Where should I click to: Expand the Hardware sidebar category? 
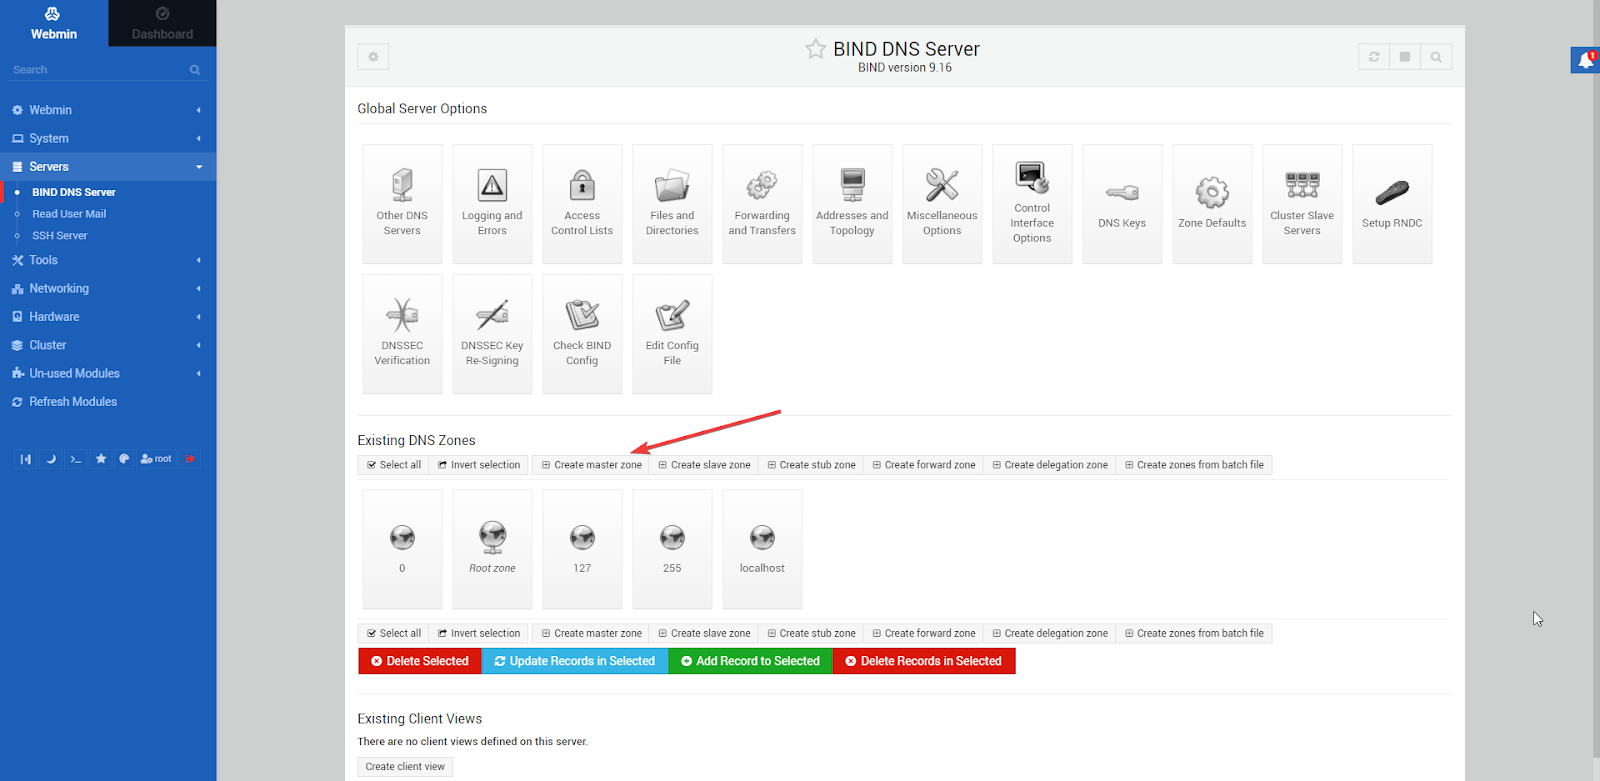(x=108, y=317)
